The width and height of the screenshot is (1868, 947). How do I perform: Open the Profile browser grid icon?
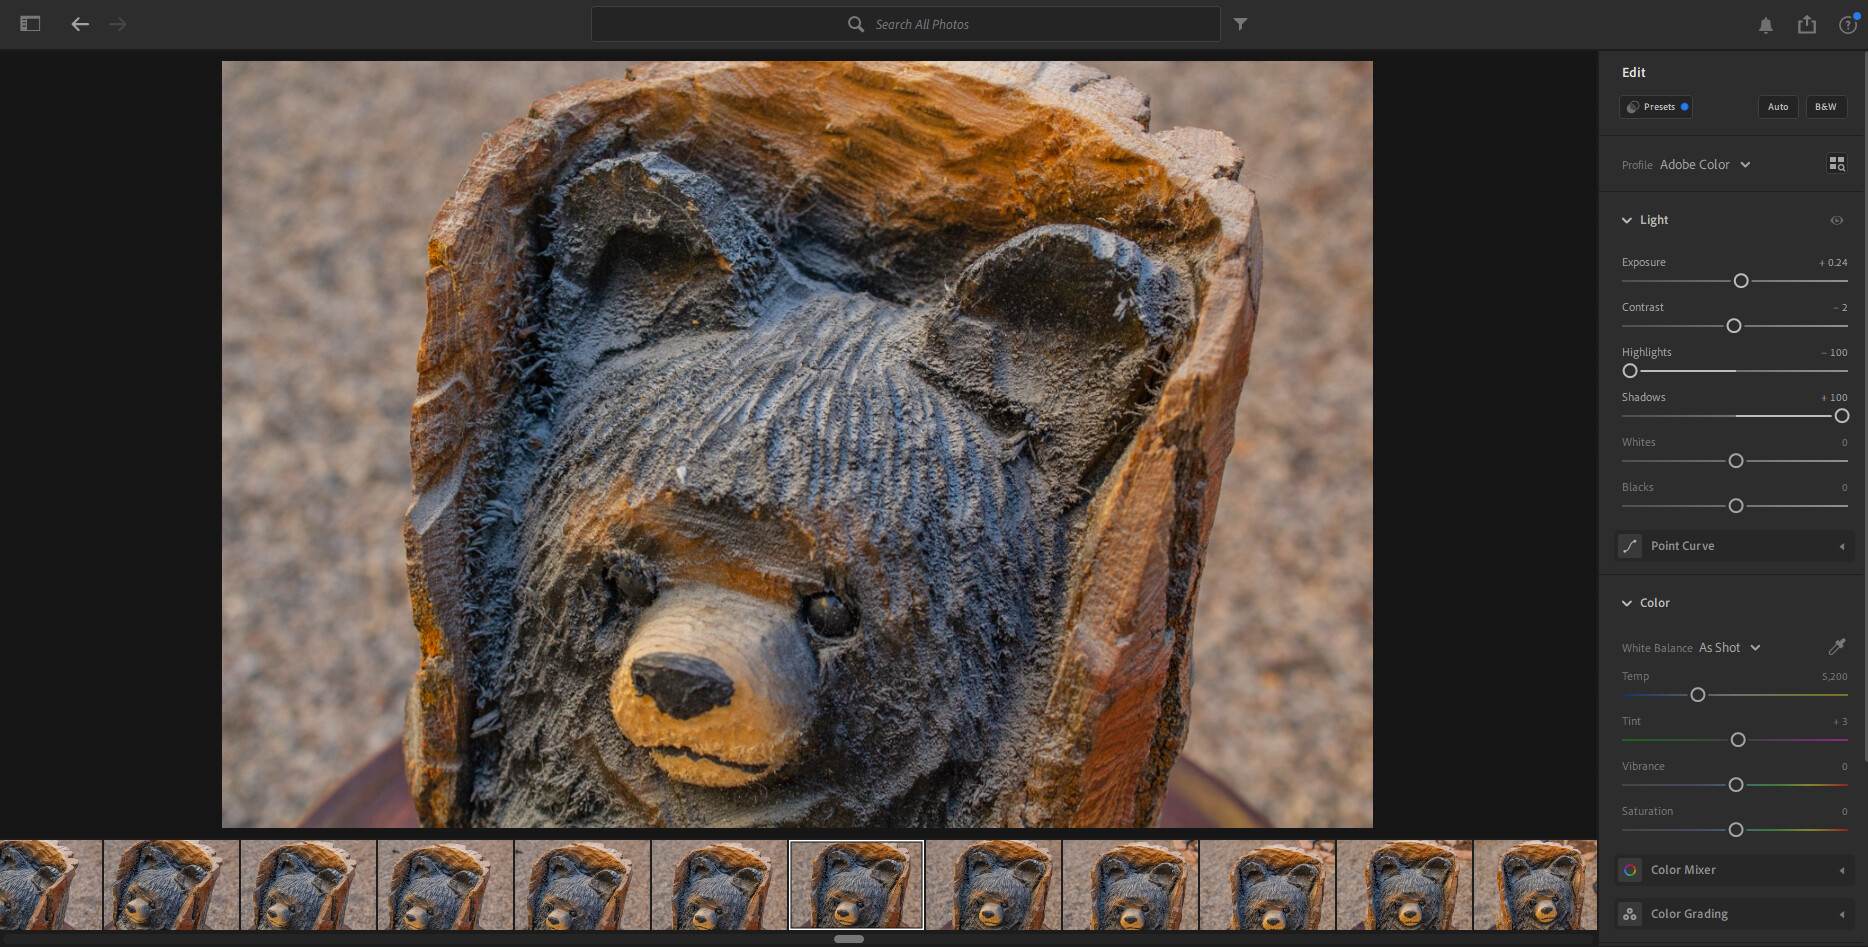pos(1837,163)
